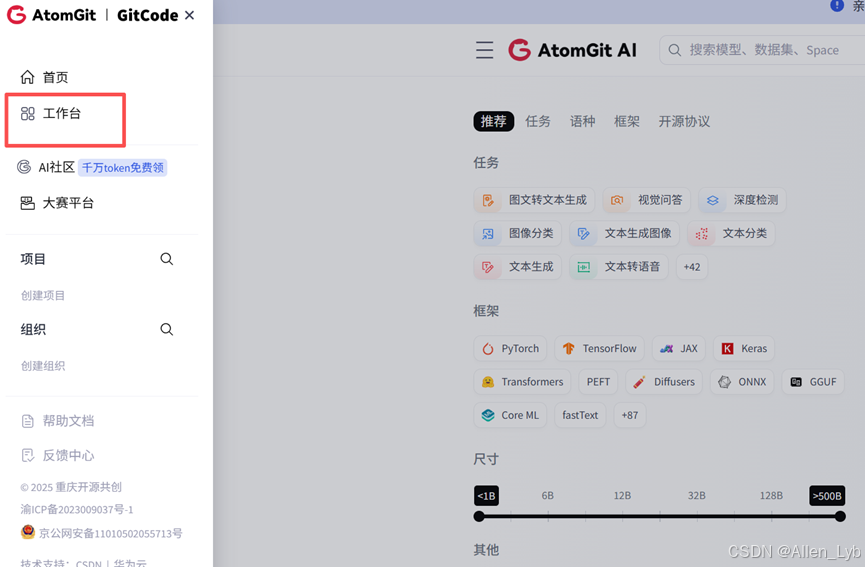The width and height of the screenshot is (865, 567).
Task: Select the 图文转文本生成 task filter
Action: [533, 200]
